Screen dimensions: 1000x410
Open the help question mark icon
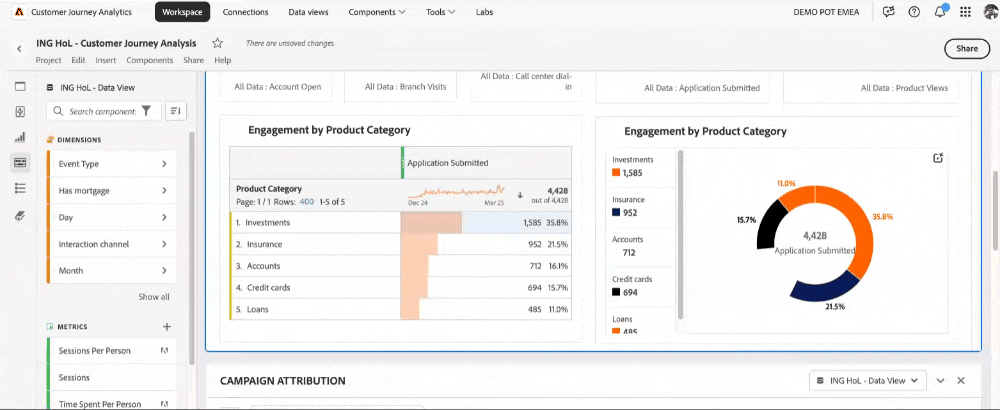pyautogui.click(x=914, y=12)
